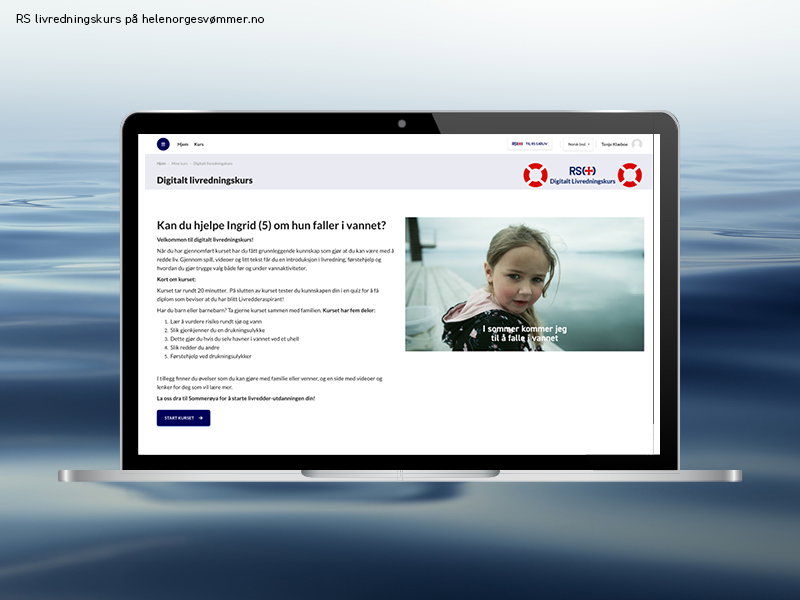Image resolution: width=800 pixels, height=600 pixels.
Task: Click the Hjem breadcrumb link
Action: pyautogui.click(x=161, y=164)
